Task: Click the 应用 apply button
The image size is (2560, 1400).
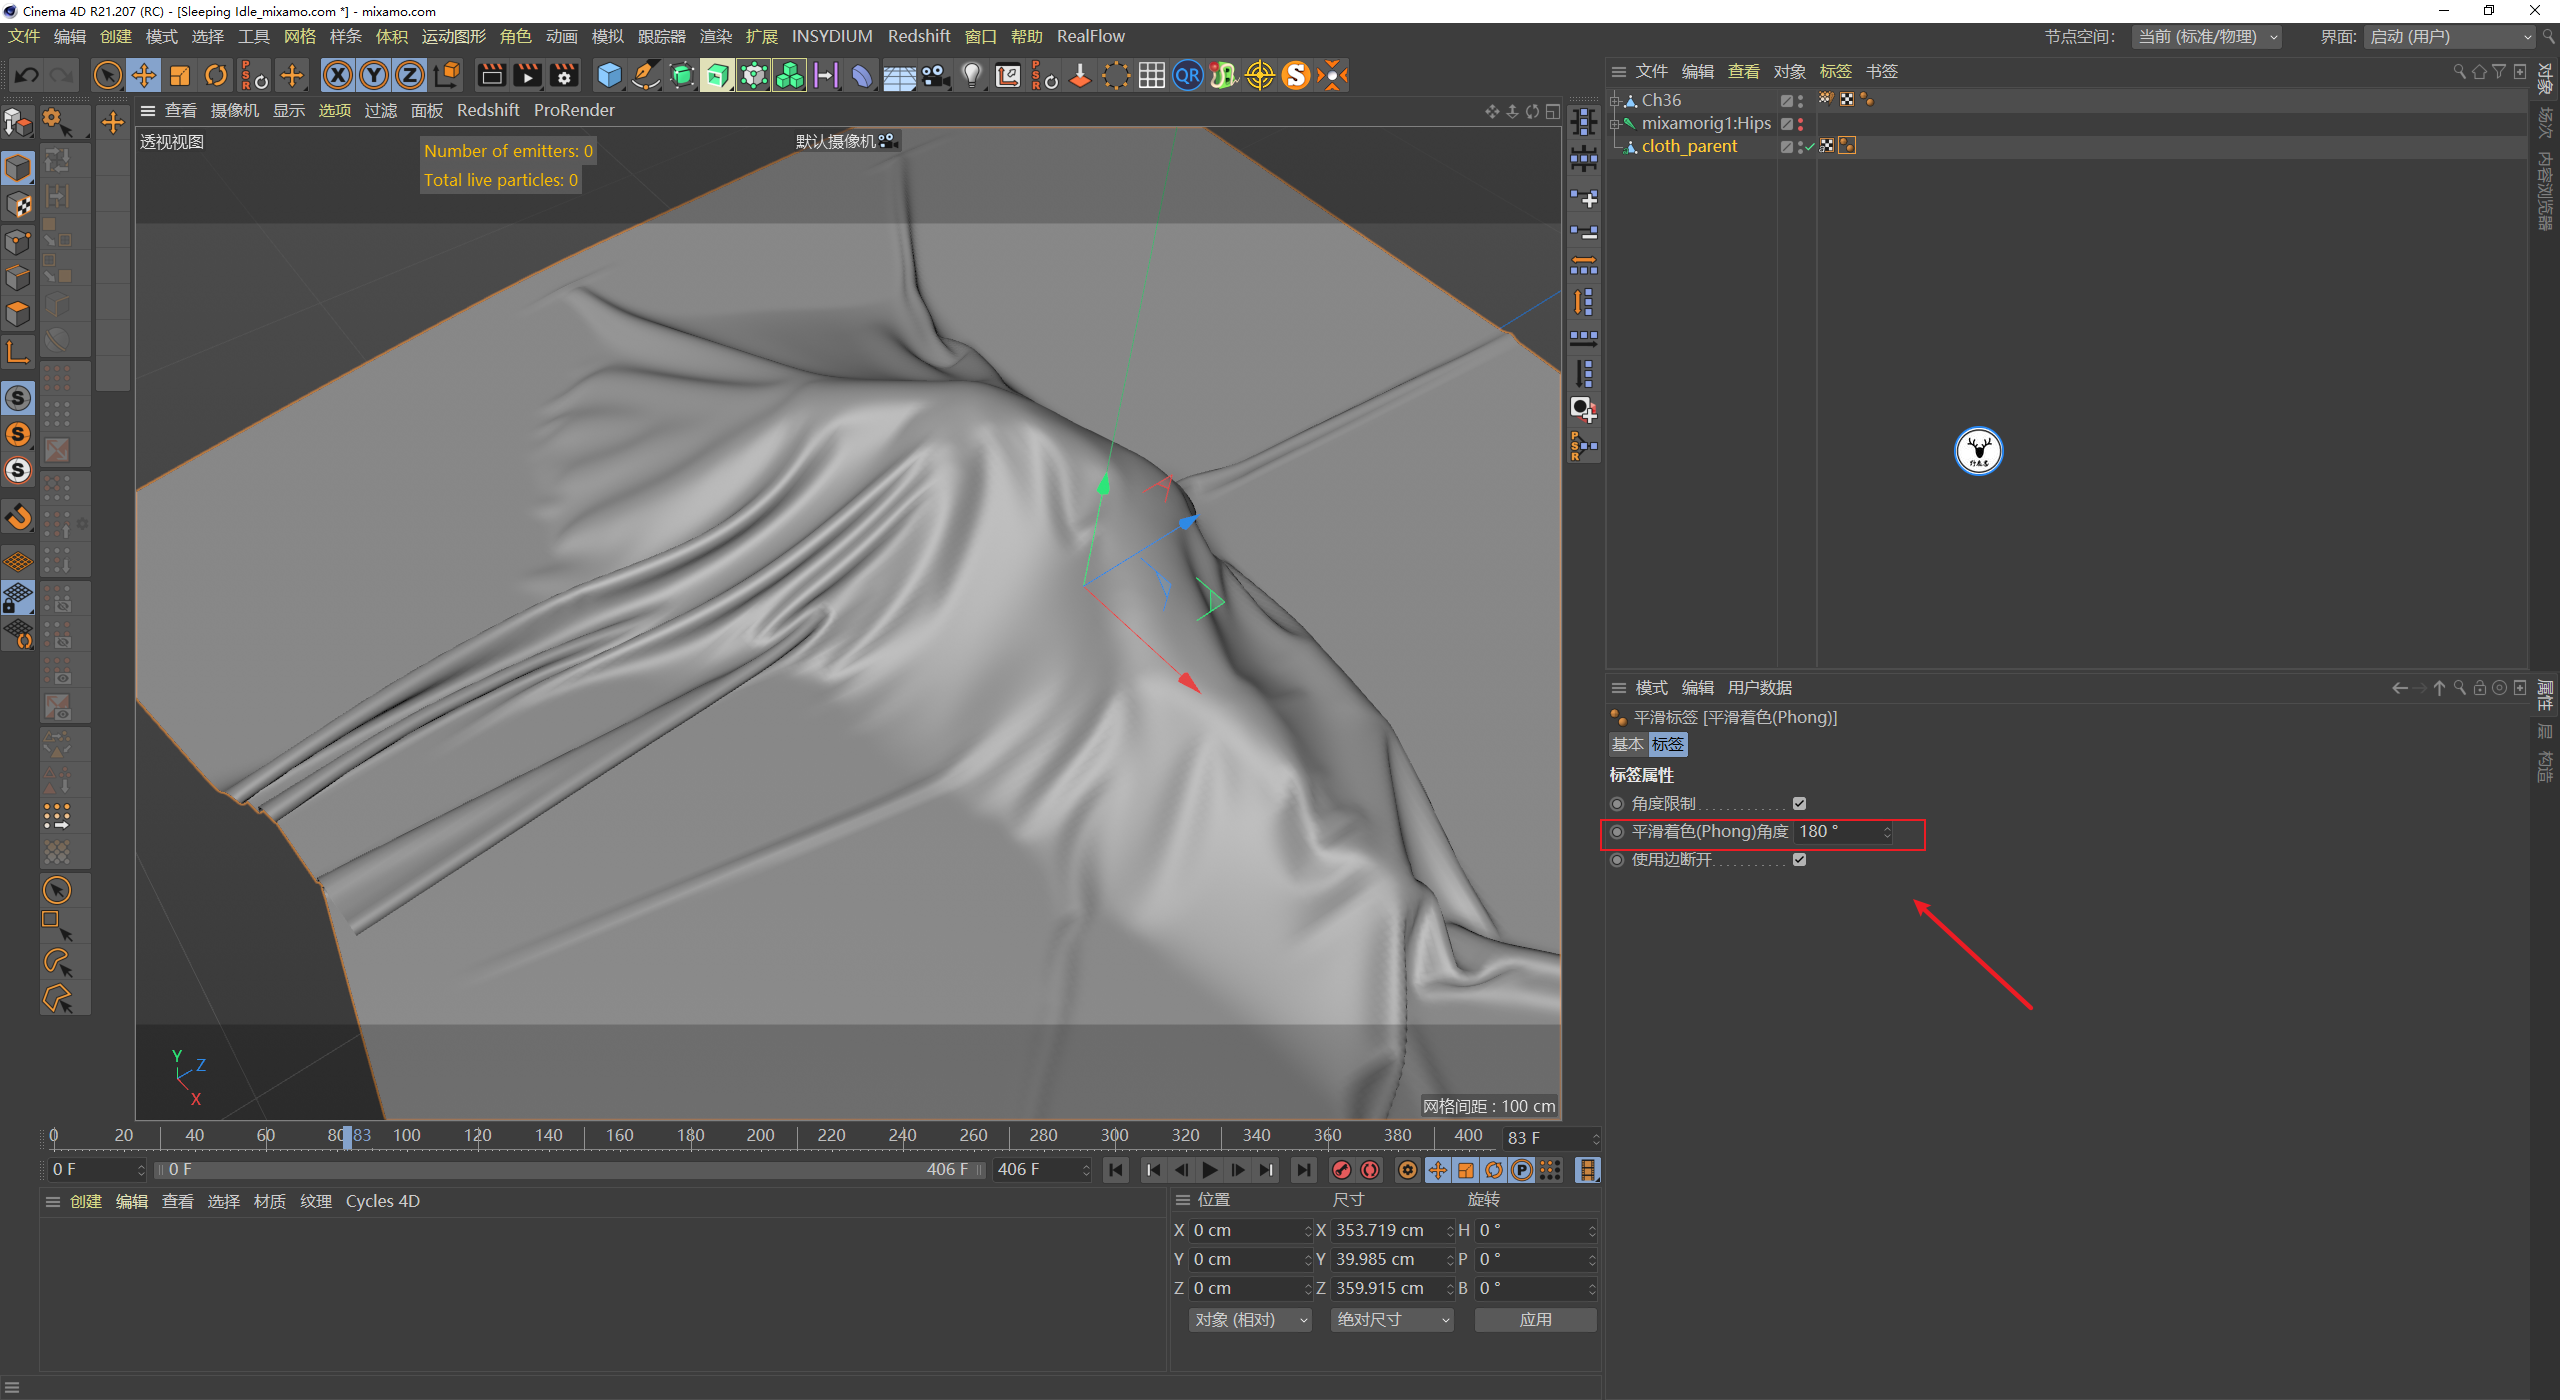Action: click(x=1535, y=1320)
